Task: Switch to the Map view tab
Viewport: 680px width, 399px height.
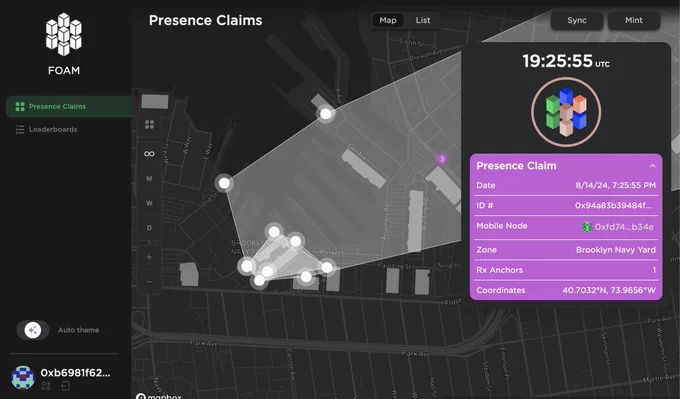Action: coord(388,20)
